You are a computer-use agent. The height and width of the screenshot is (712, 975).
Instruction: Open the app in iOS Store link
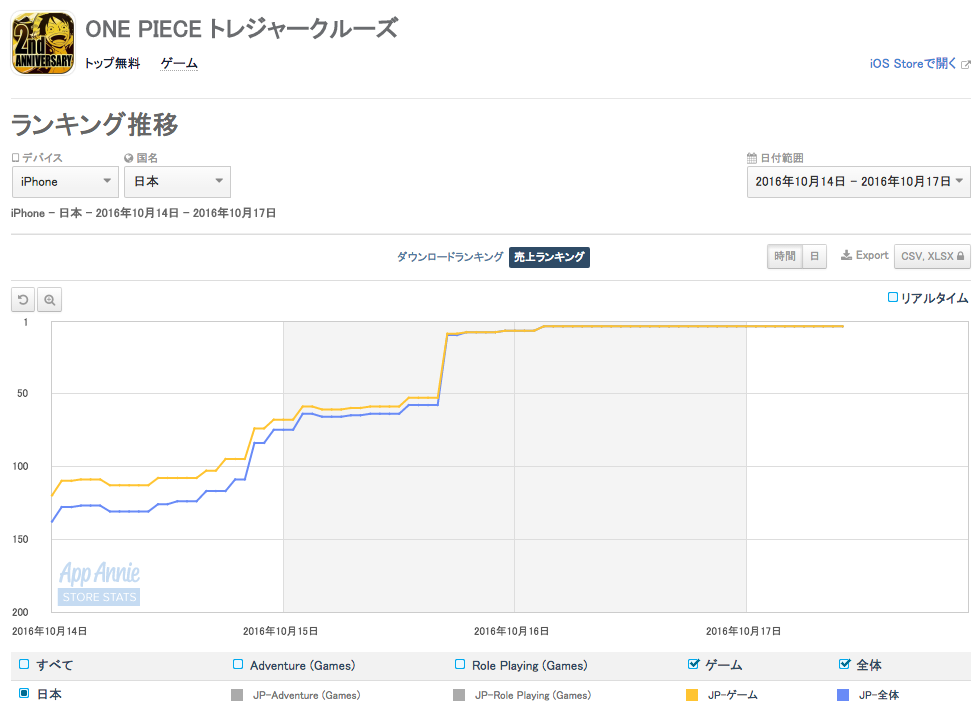click(913, 63)
